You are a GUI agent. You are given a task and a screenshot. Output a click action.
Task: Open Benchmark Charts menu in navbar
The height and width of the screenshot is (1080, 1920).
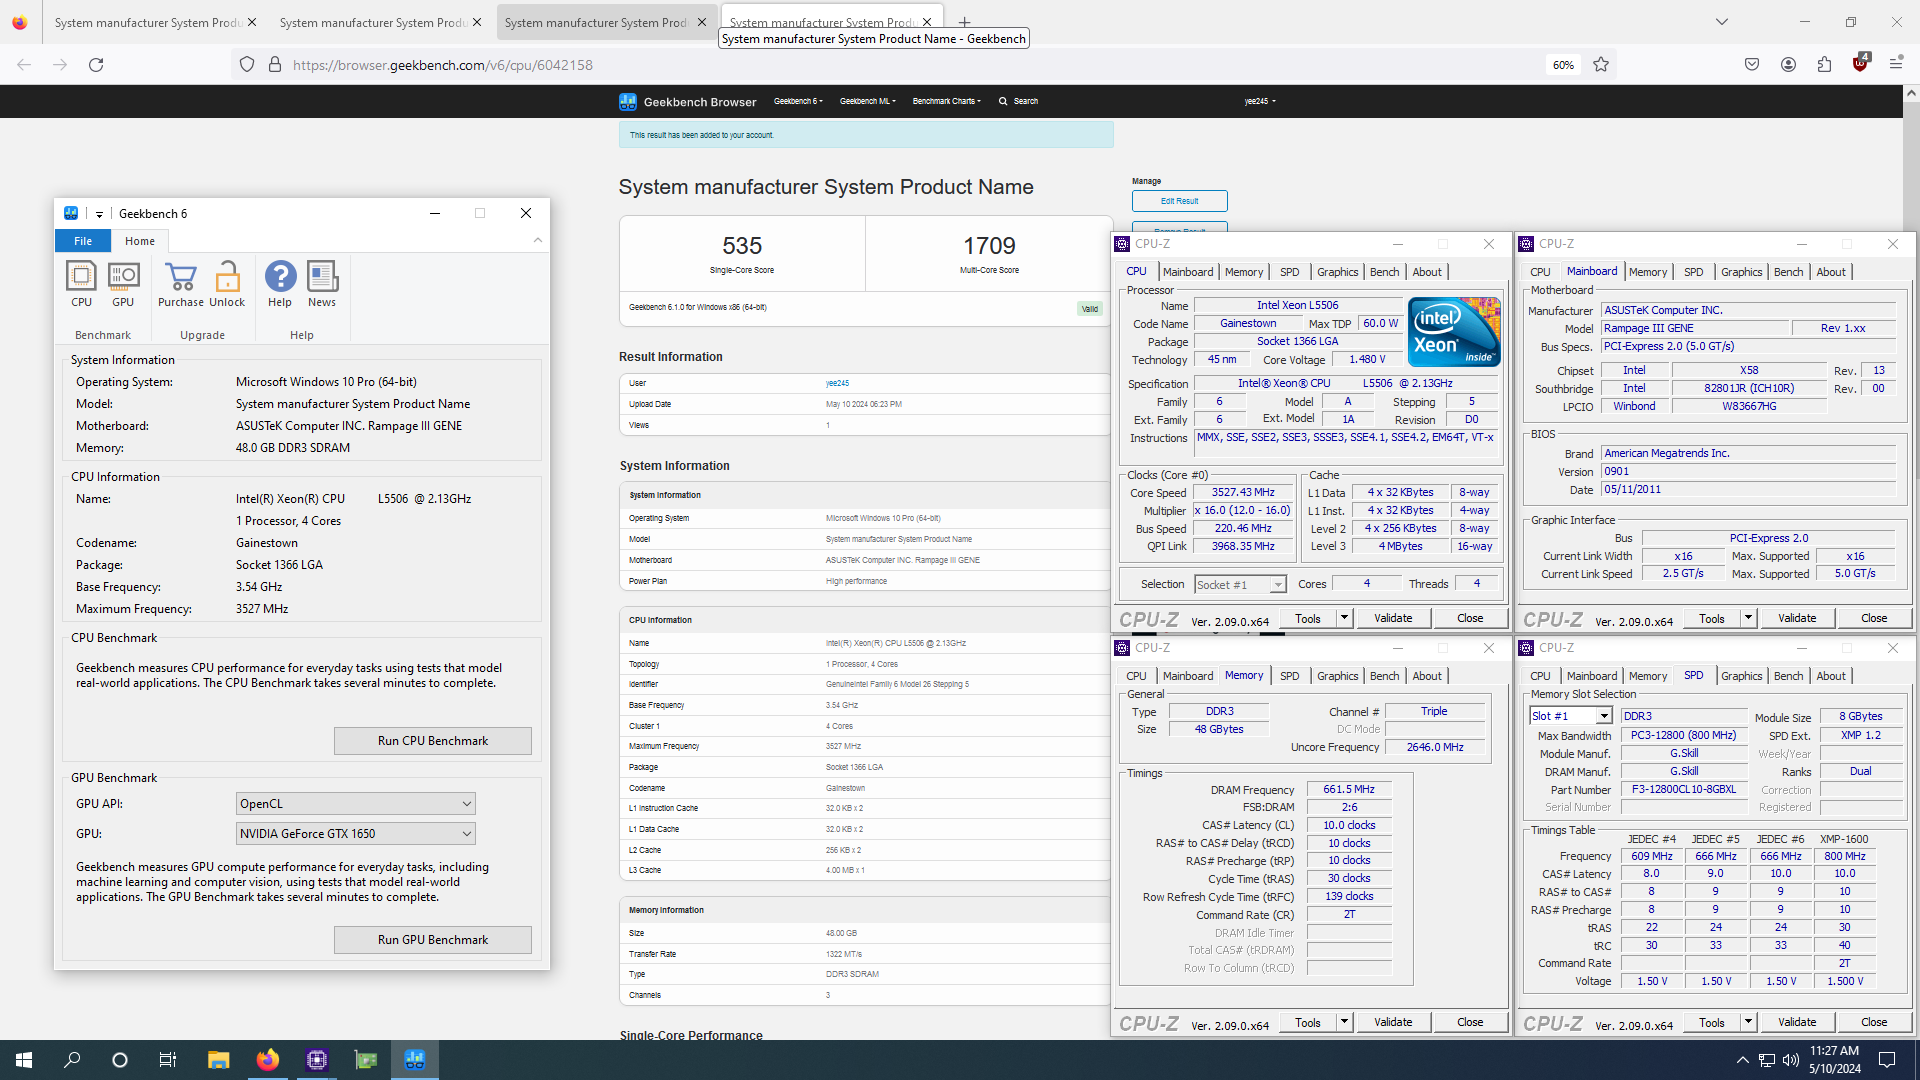[946, 101]
